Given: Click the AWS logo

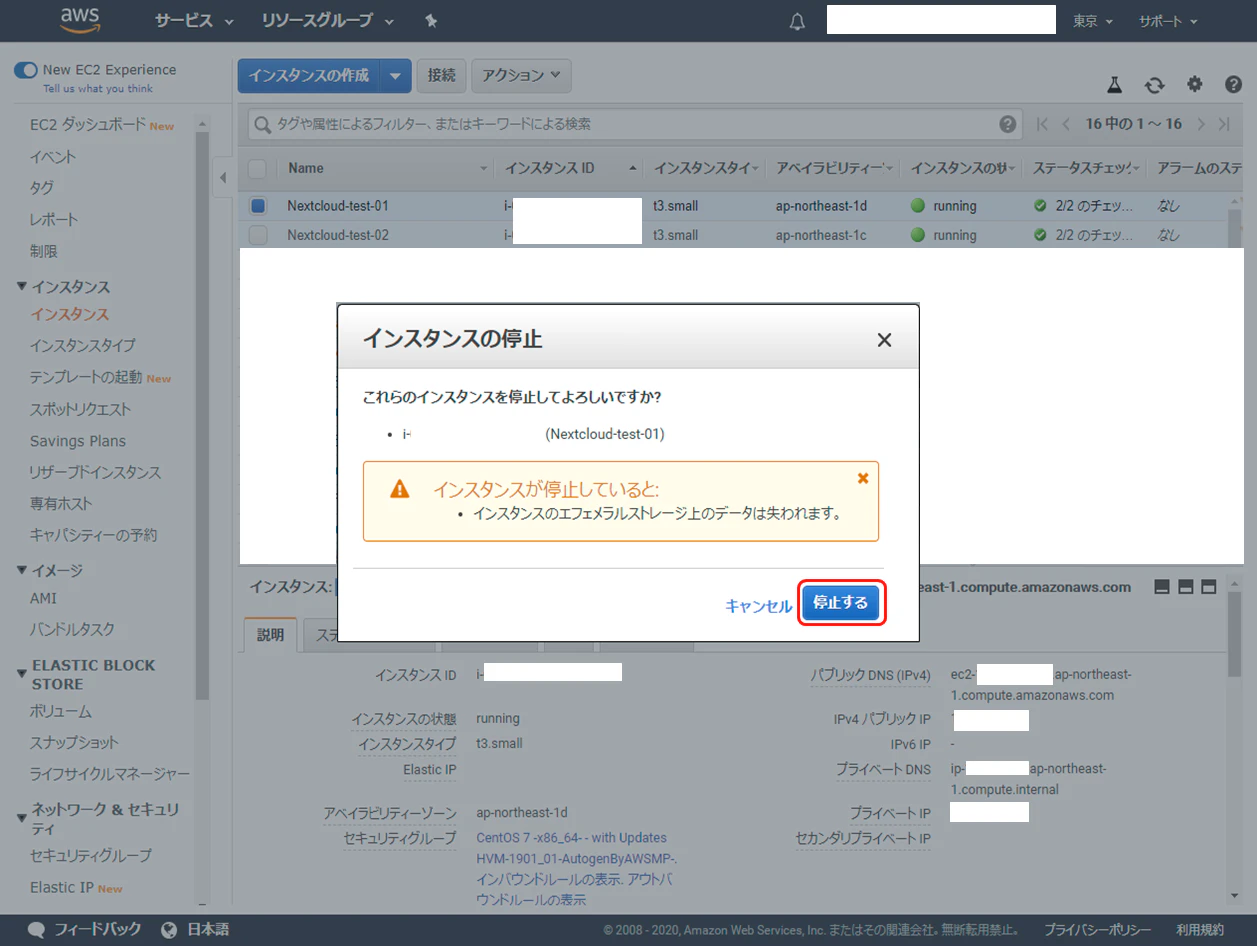Looking at the screenshot, I should click(x=80, y=20).
